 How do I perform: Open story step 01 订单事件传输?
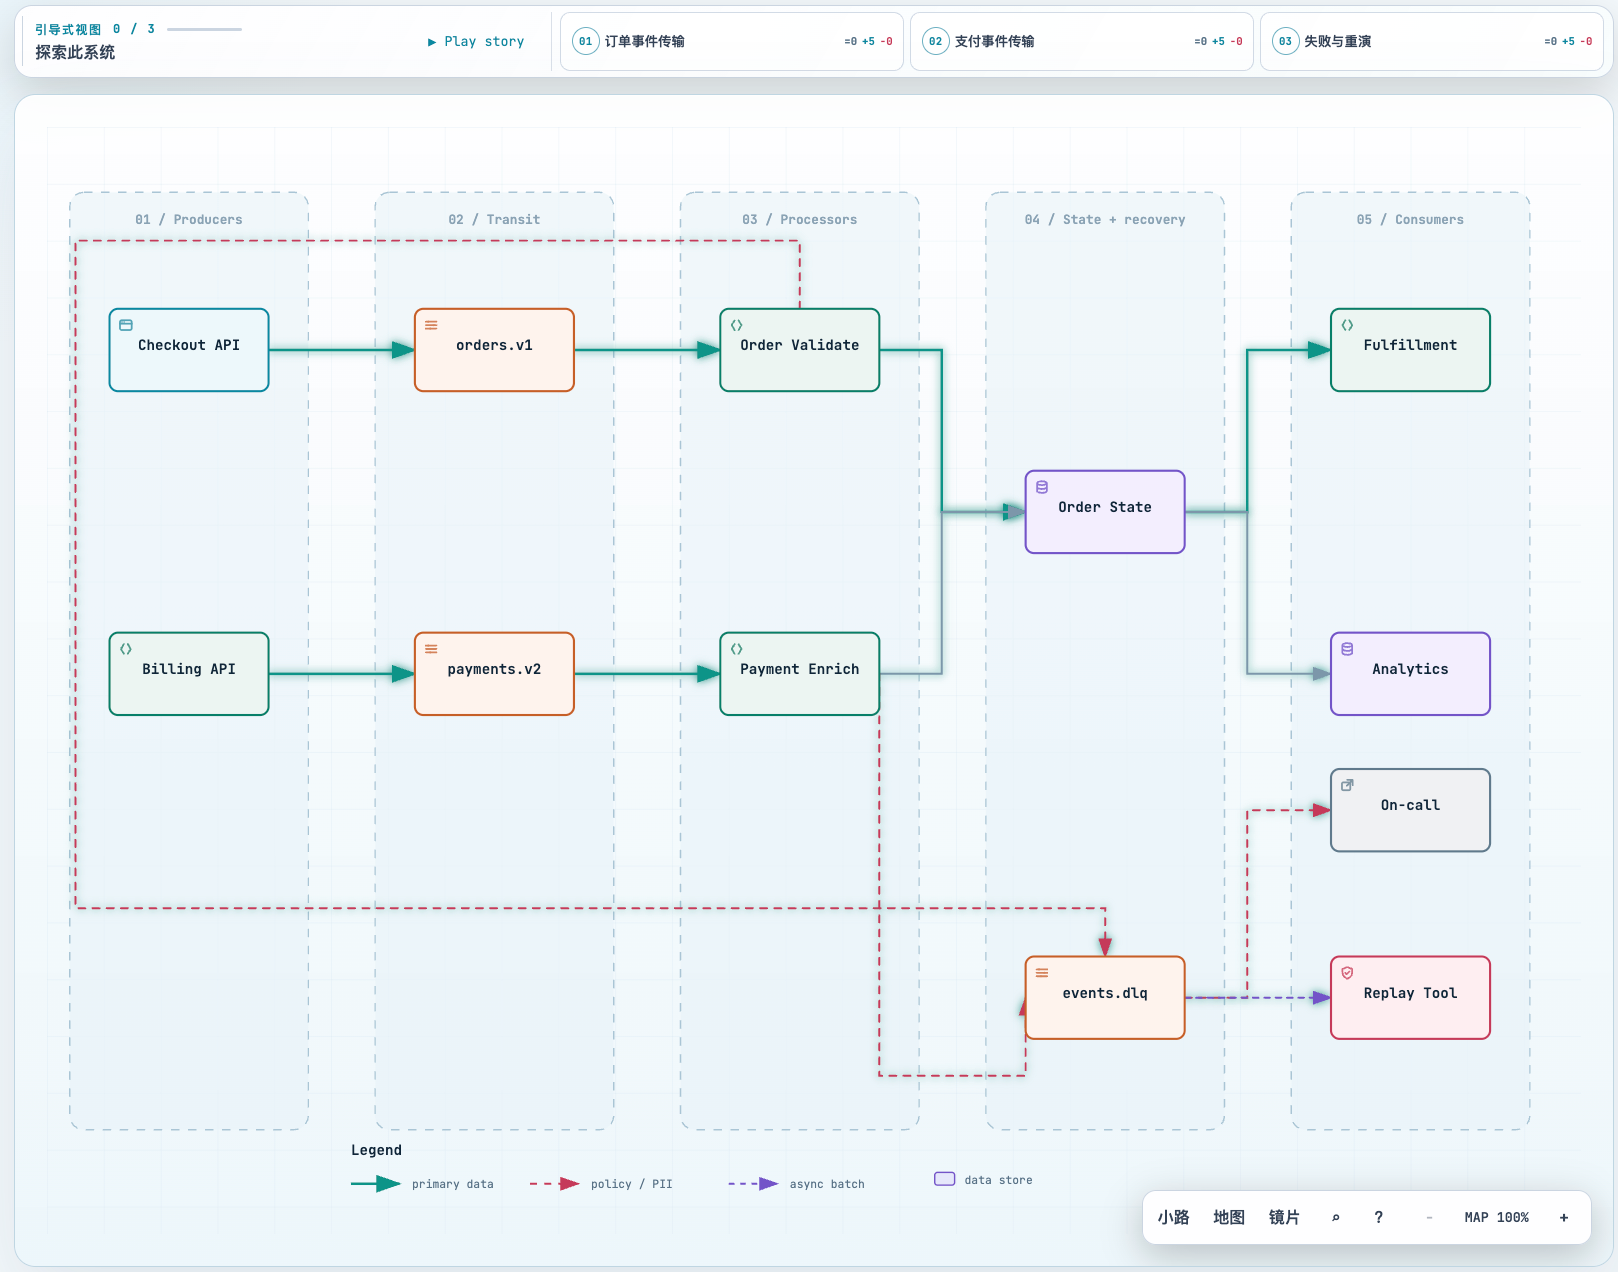pos(732,41)
